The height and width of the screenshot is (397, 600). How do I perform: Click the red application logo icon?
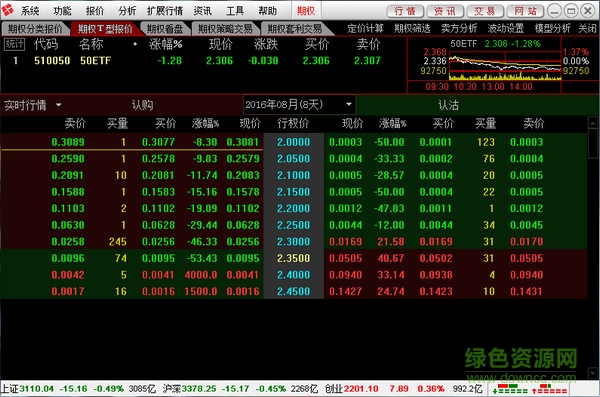[8, 10]
